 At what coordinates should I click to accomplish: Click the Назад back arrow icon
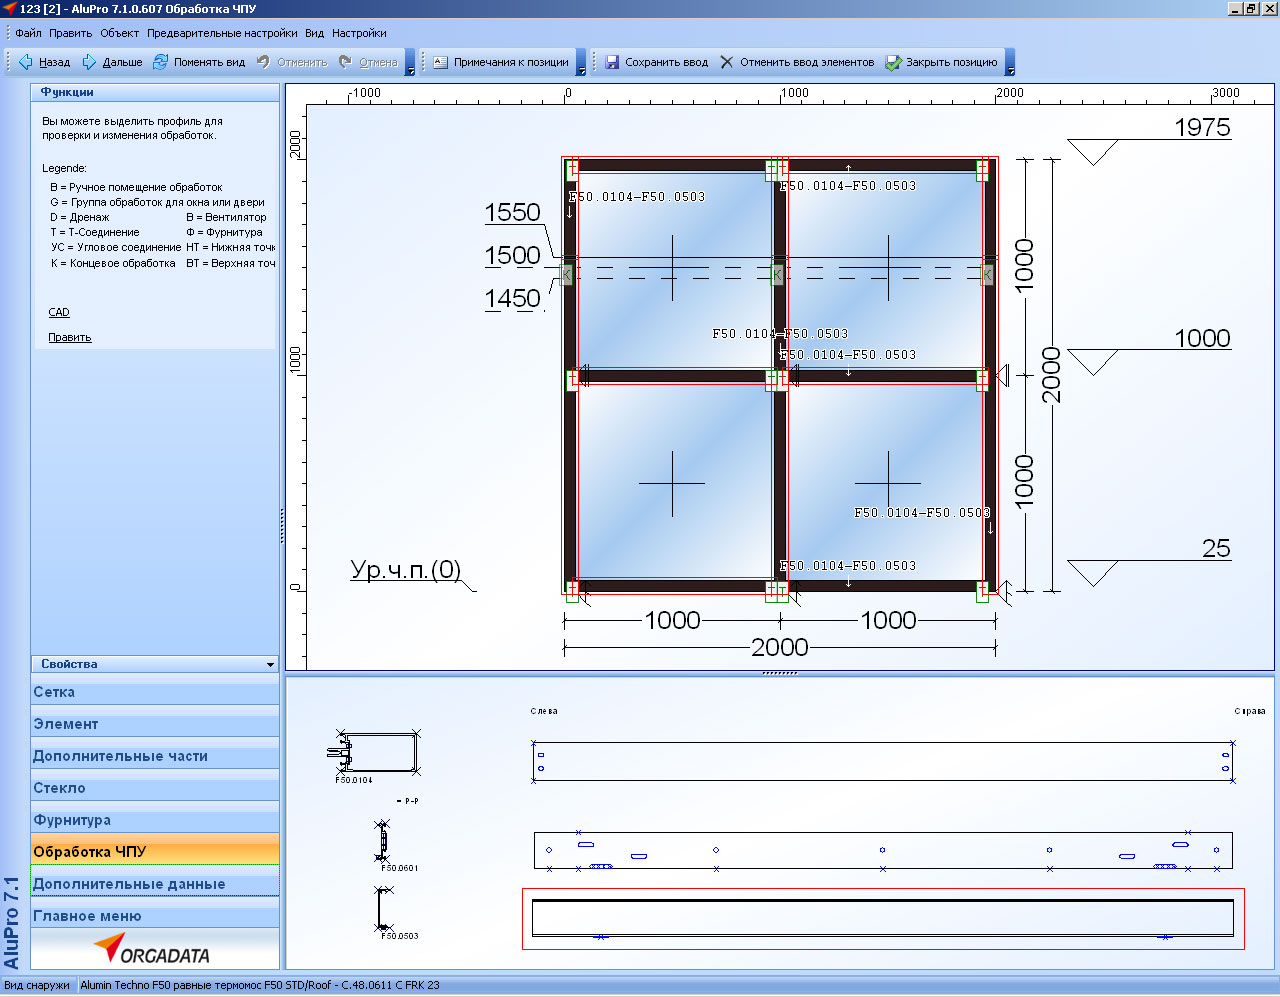(26, 62)
